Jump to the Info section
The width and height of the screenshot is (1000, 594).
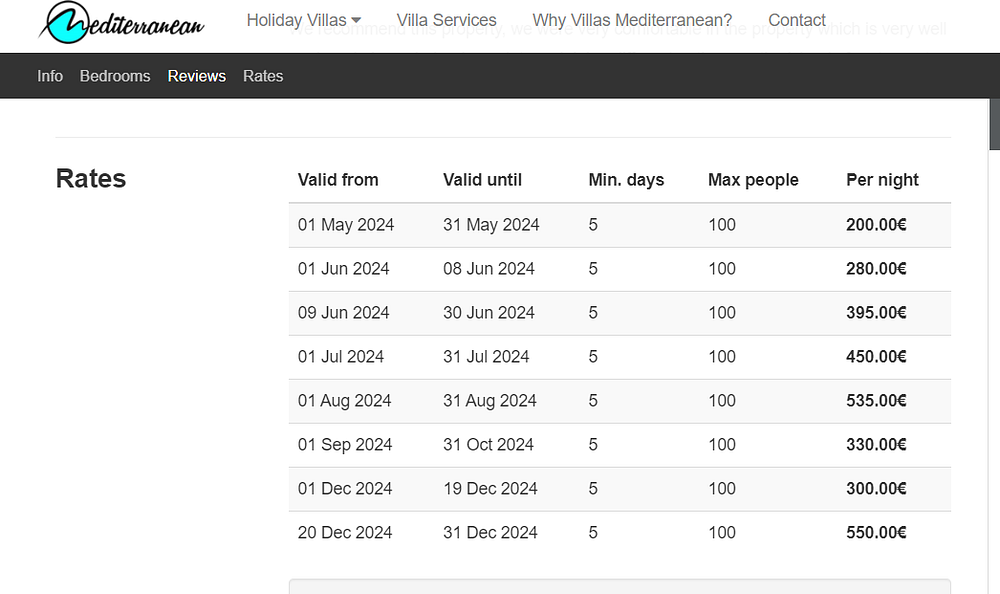(50, 76)
